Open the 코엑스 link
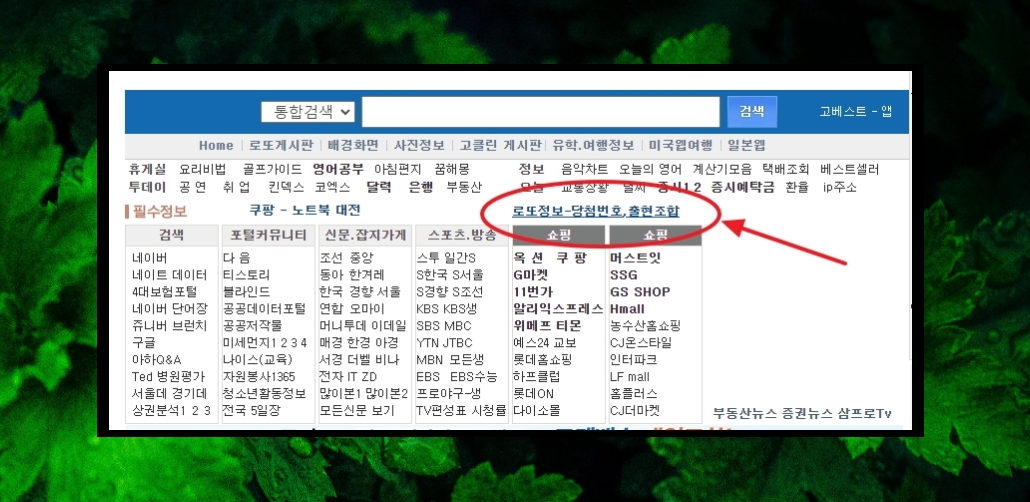 pyautogui.click(x=332, y=187)
